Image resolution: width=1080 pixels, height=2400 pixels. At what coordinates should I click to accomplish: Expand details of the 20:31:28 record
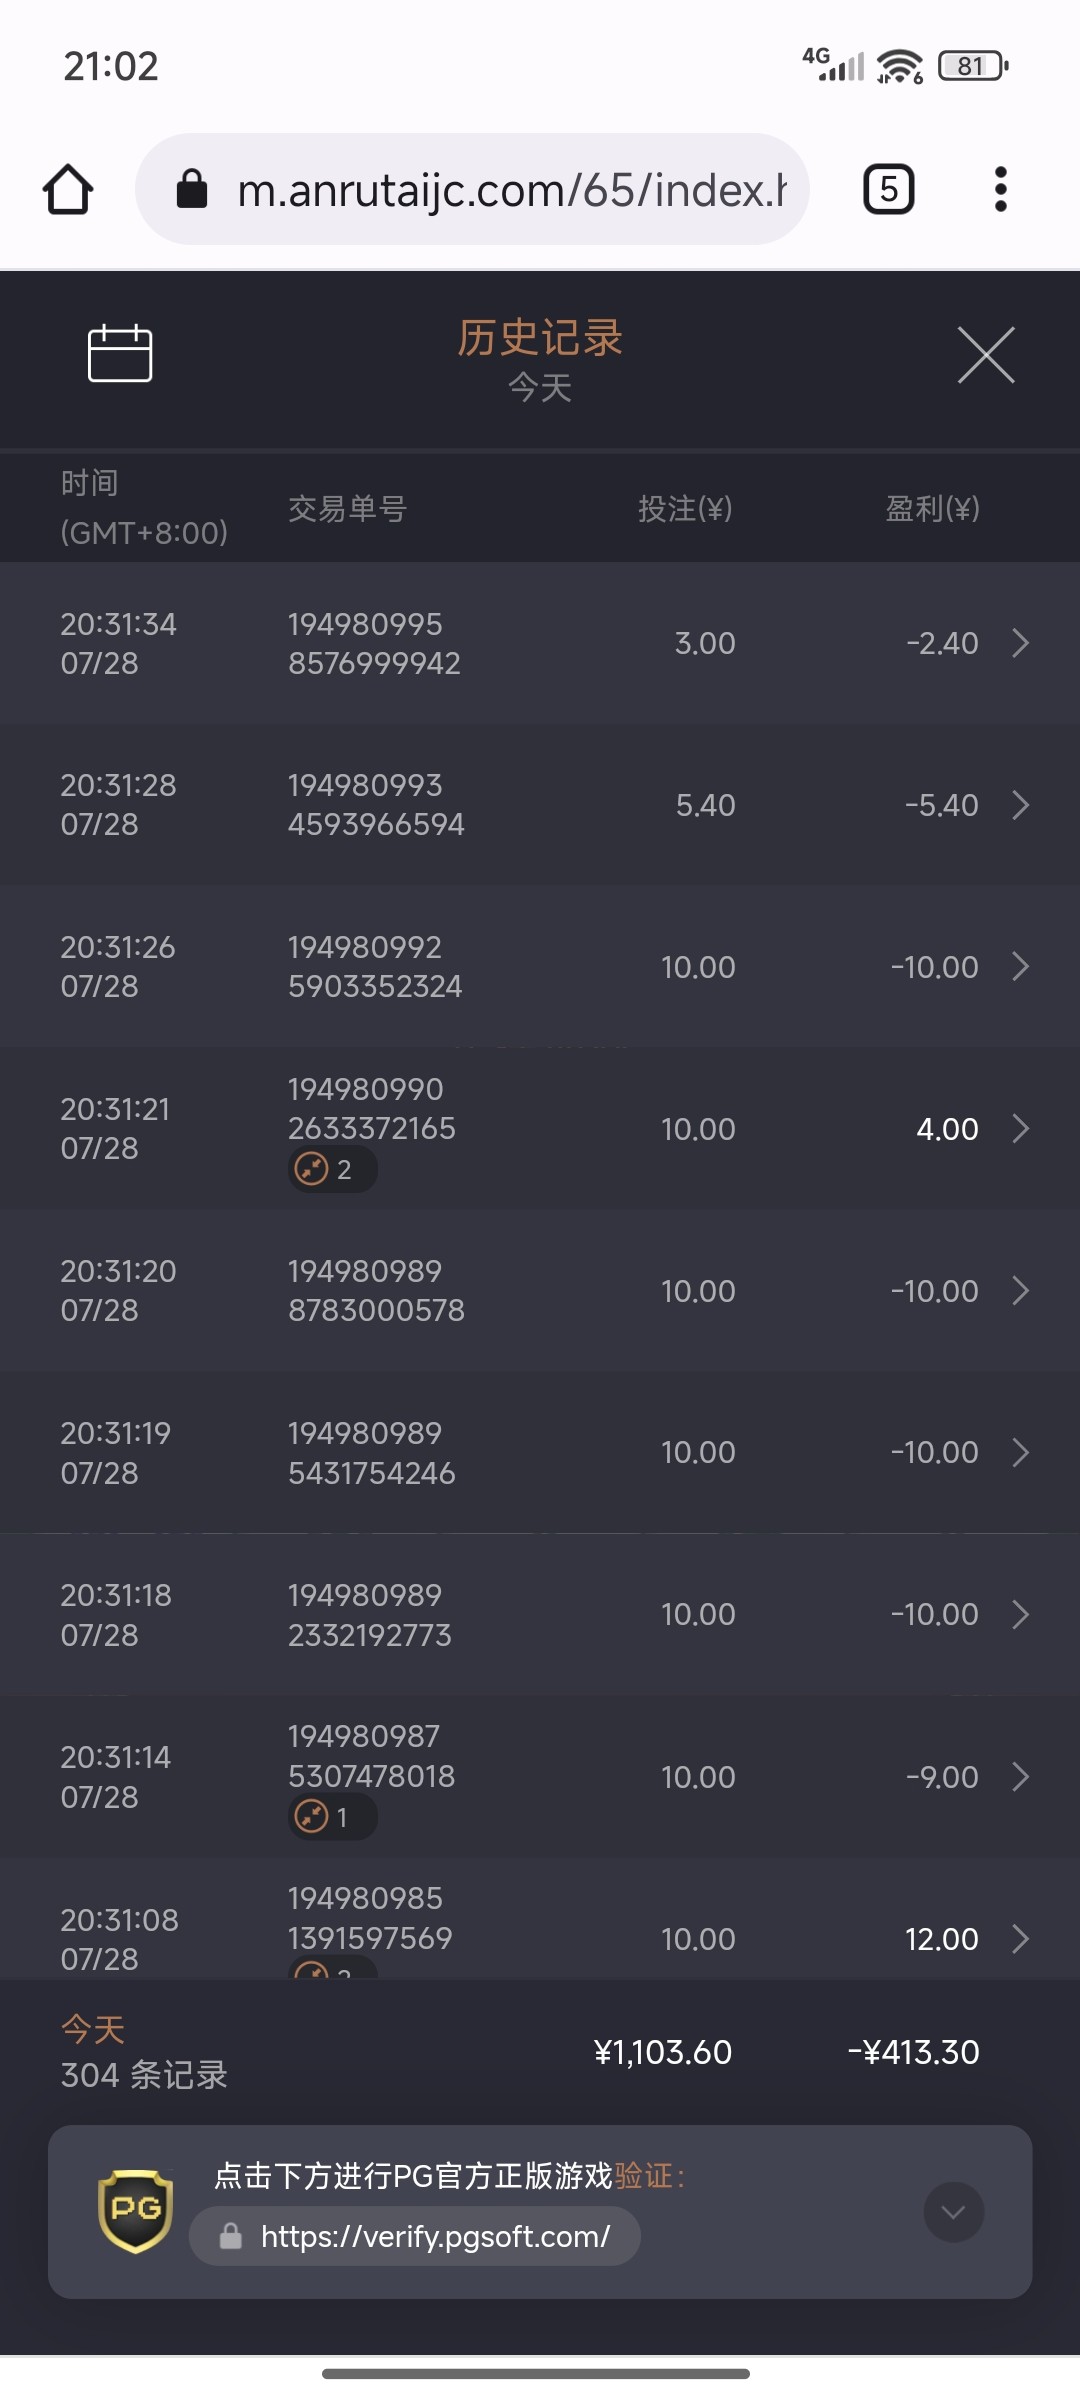pyautogui.click(x=1020, y=805)
